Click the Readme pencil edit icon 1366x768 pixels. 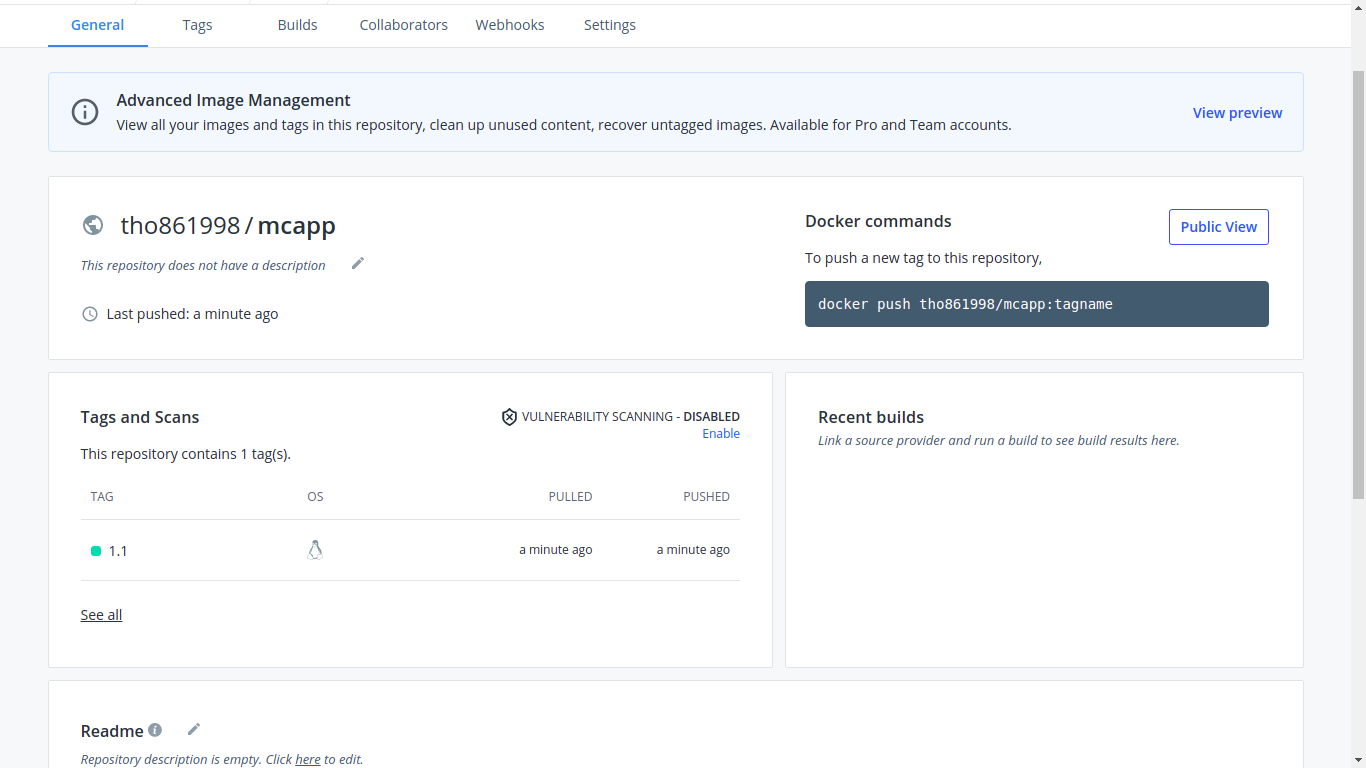pyautogui.click(x=194, y=729)
